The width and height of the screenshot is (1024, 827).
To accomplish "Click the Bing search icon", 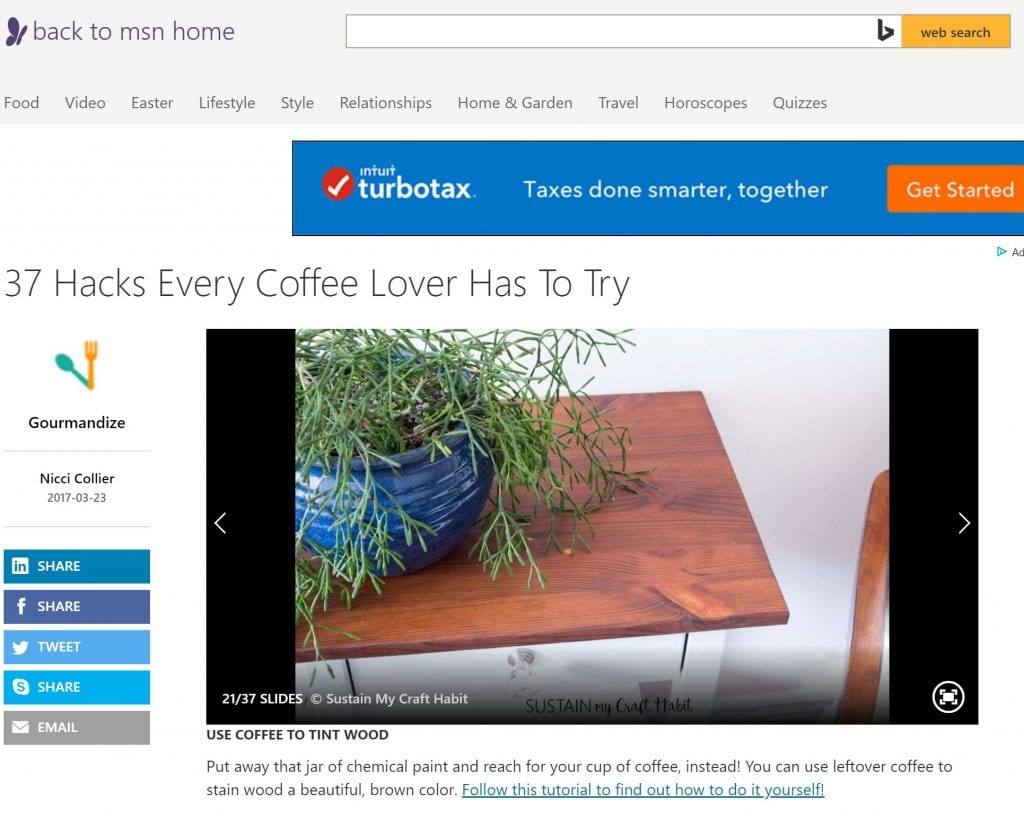I will (x=885, y=31).
